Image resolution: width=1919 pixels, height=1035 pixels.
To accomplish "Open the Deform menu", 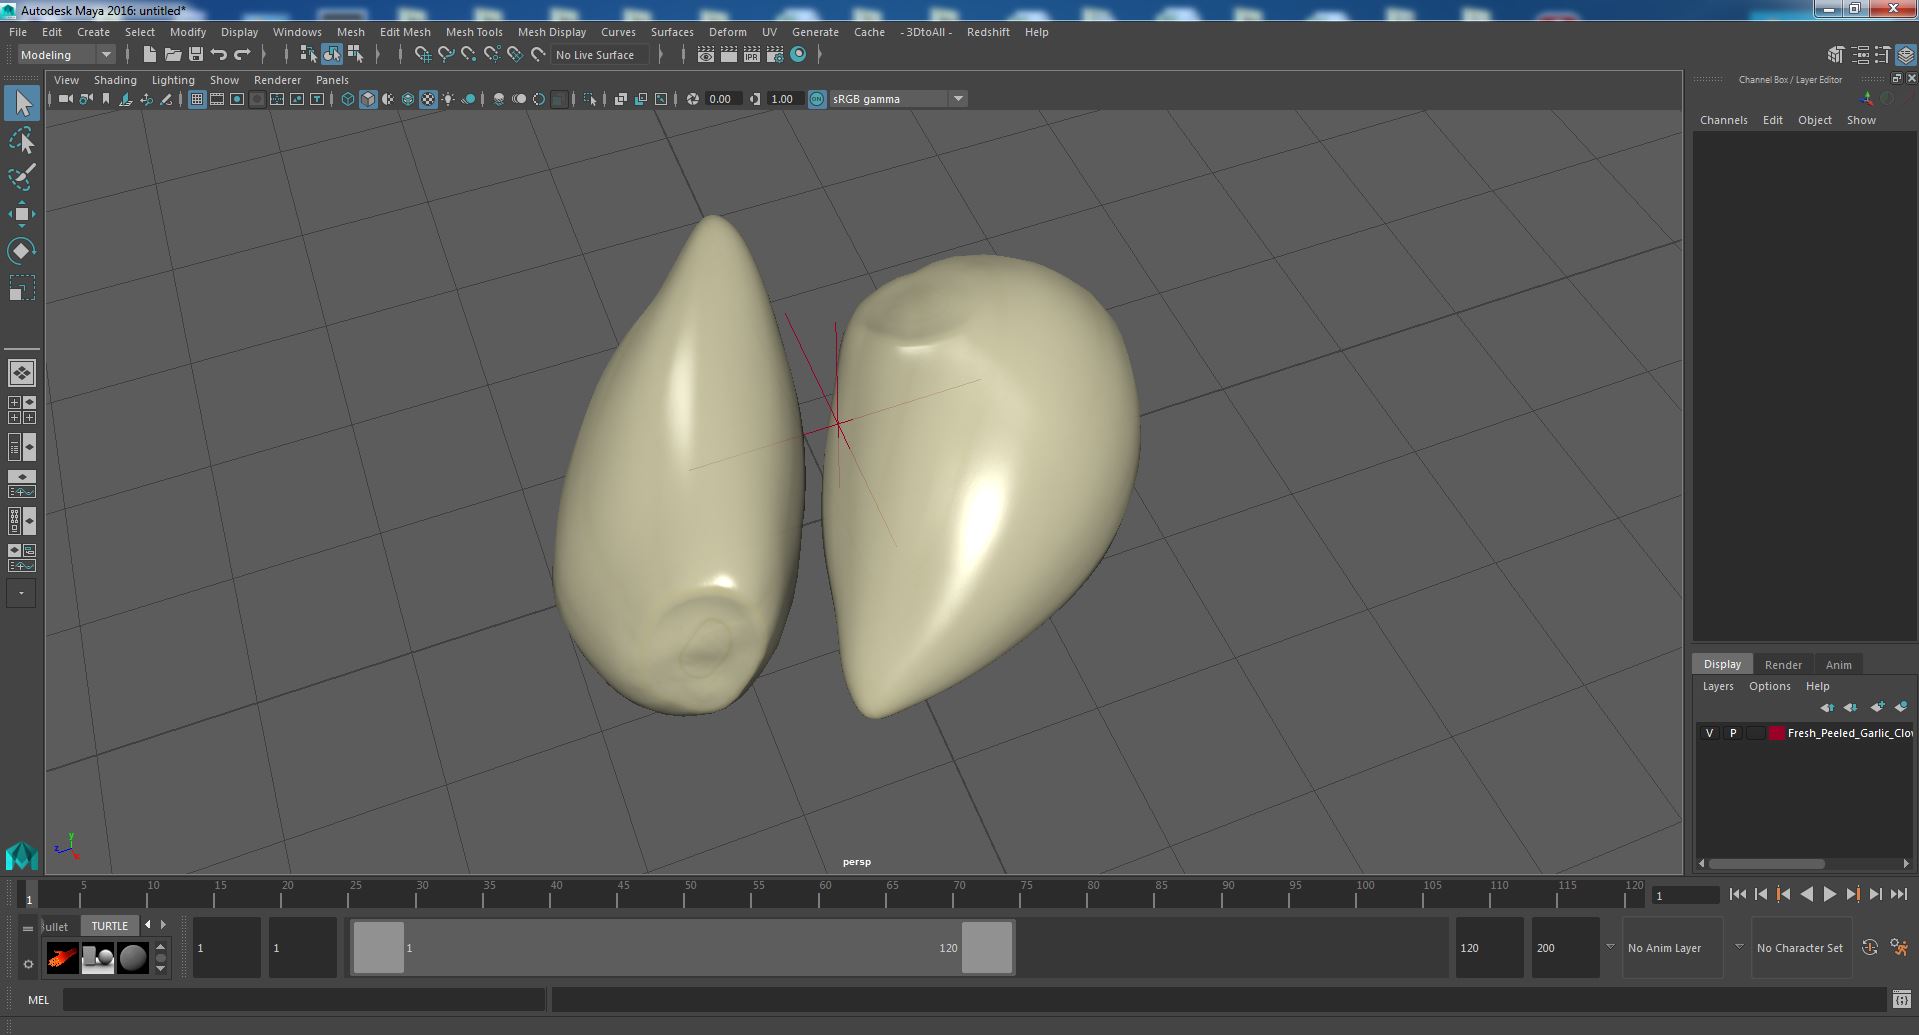I will (728, 32).
